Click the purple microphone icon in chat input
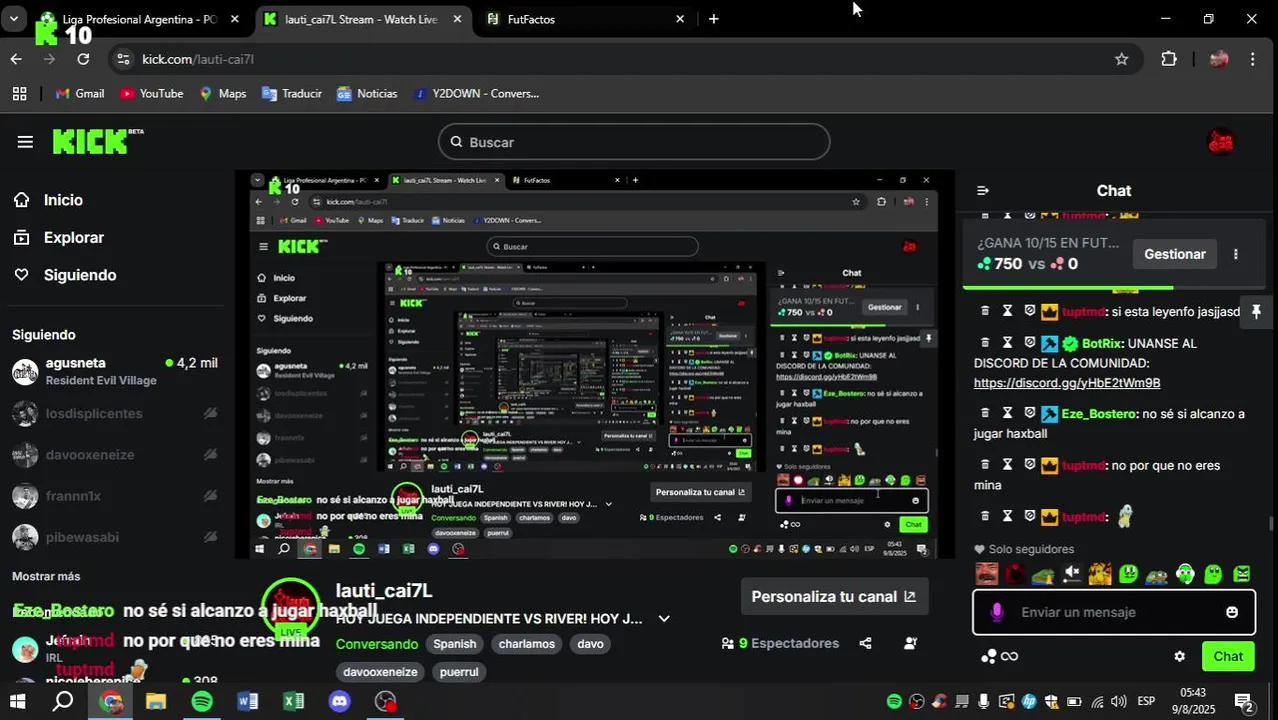Viewport: 1278px width, 720px height. [x=996, y=612]
